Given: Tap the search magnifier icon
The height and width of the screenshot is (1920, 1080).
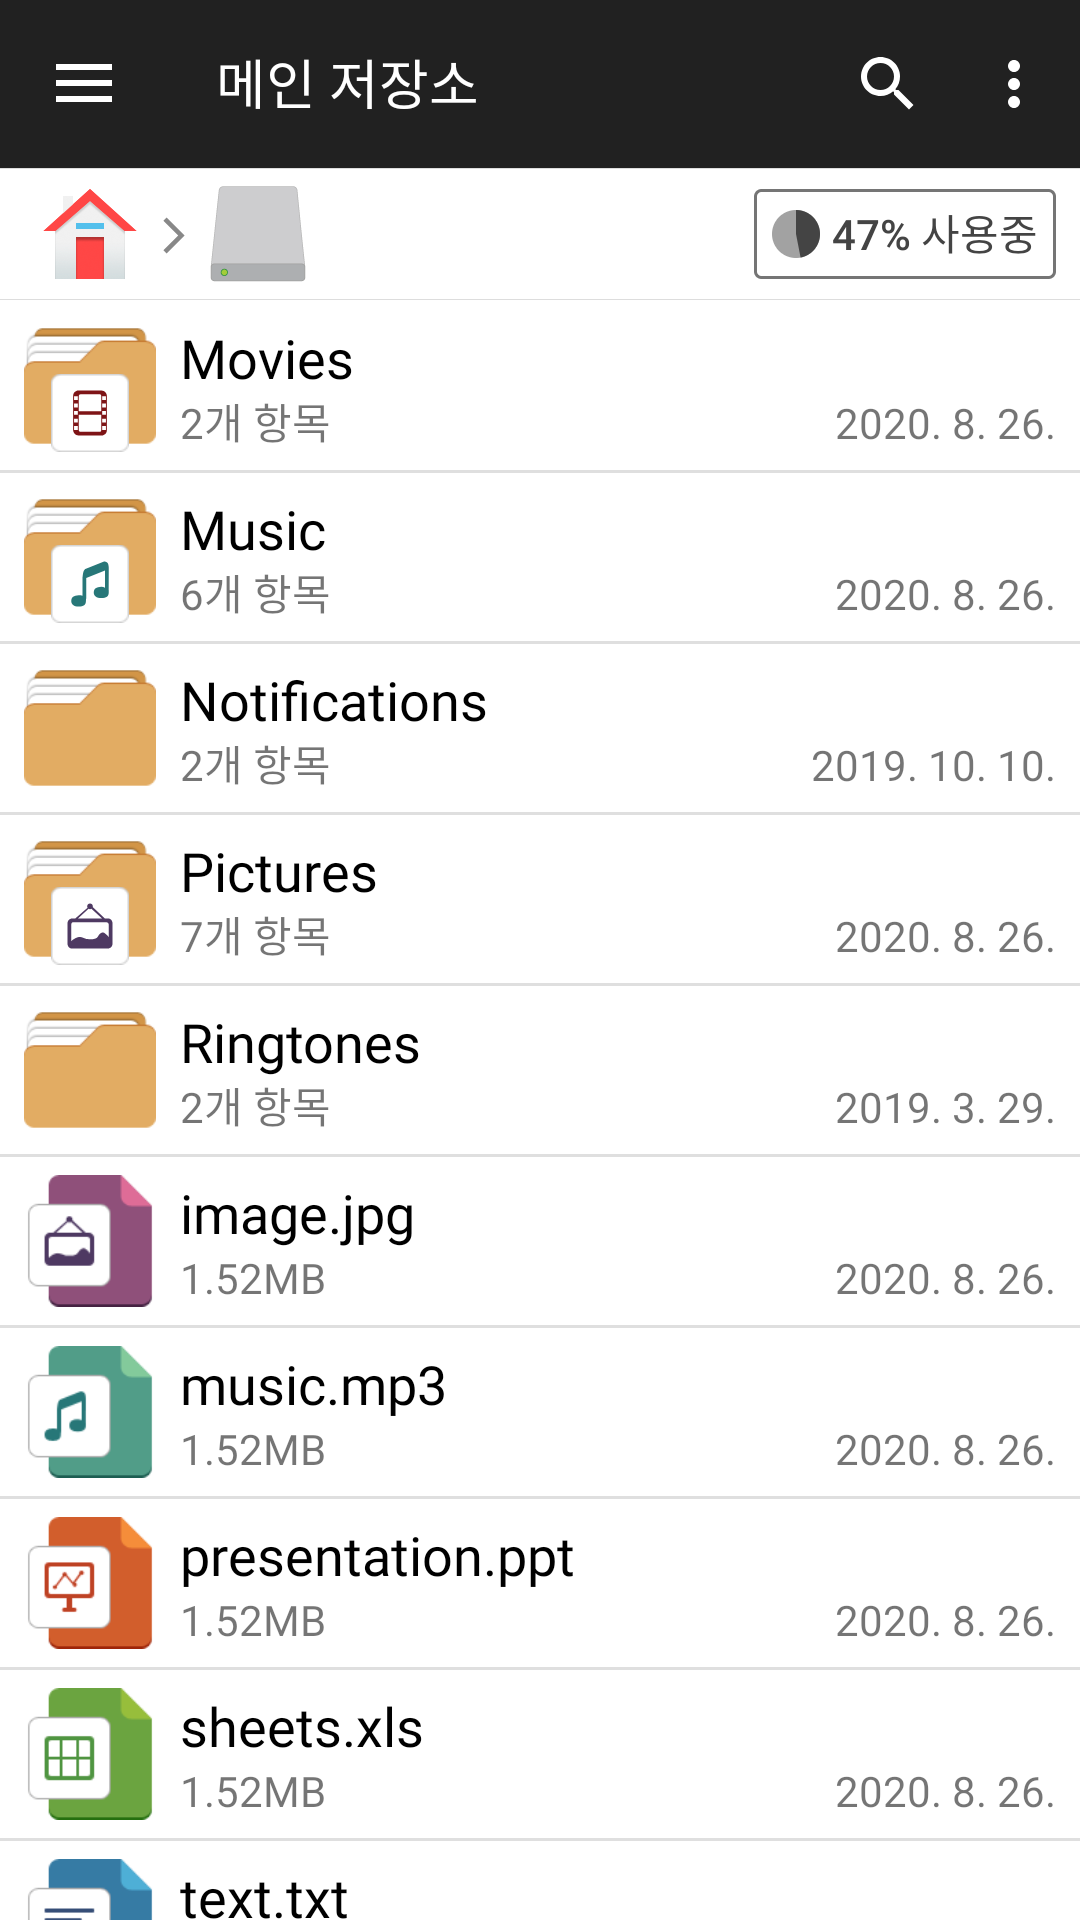Looking at the screenshot, I should point(886,83).
